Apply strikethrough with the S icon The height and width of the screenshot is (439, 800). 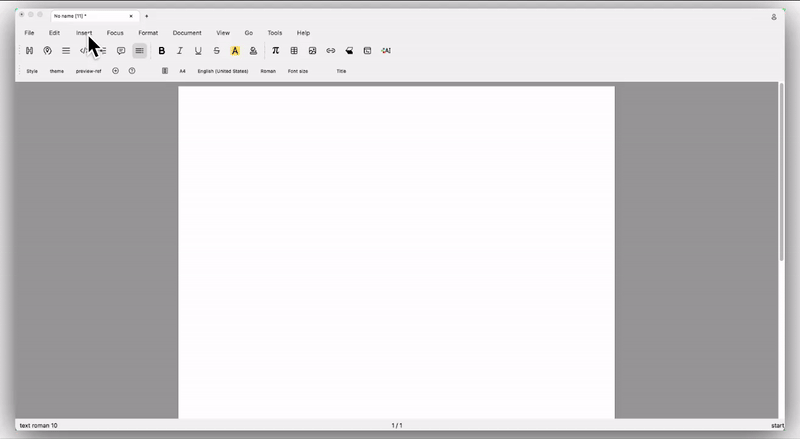point(216,51)
